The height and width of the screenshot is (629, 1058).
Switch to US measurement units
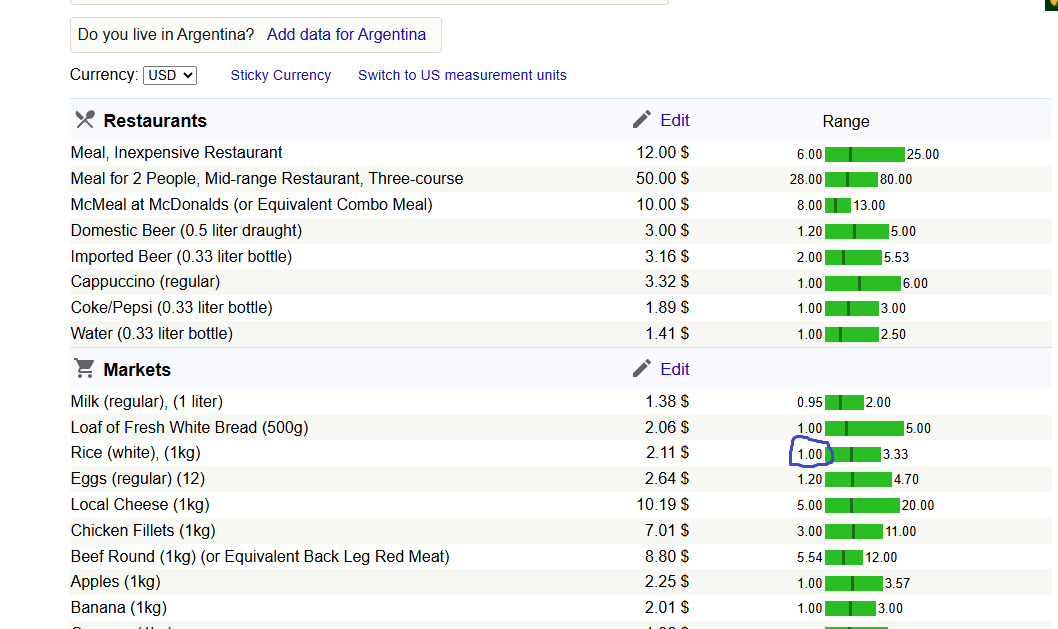462,75
